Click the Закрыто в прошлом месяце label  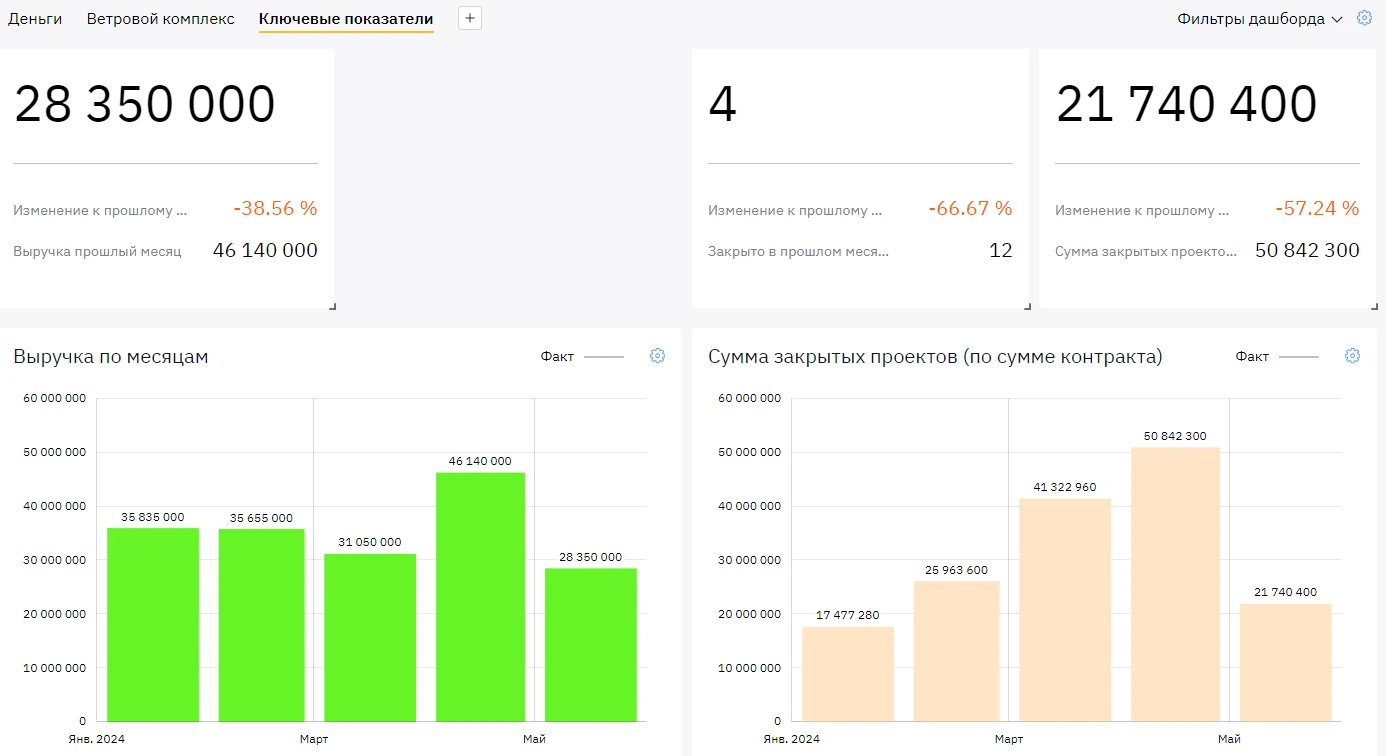pos(798,251)
